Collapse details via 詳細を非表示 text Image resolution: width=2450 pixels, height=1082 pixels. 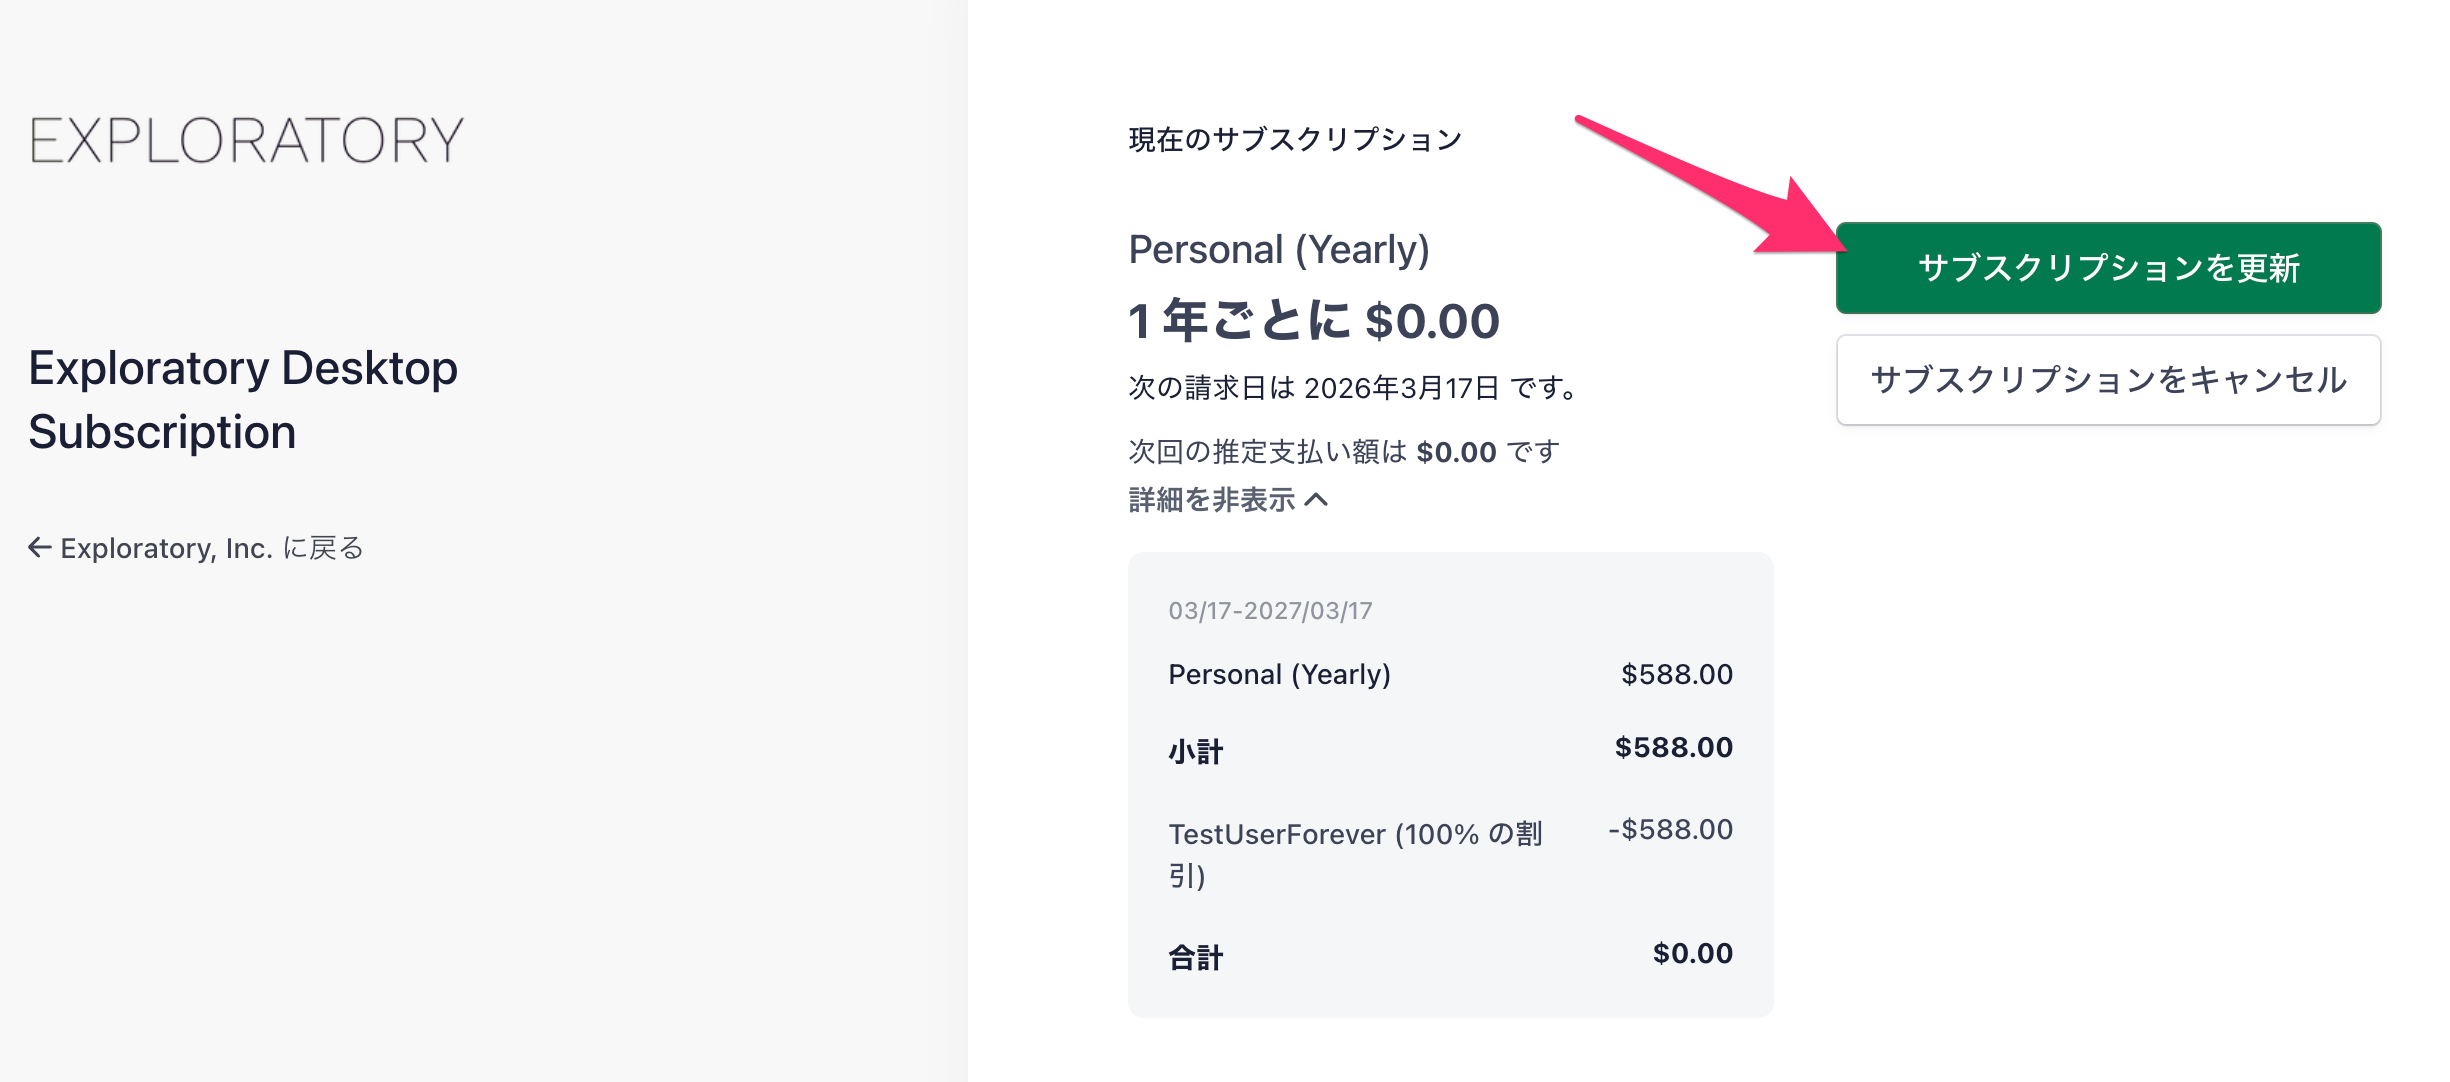[1212, 499]
